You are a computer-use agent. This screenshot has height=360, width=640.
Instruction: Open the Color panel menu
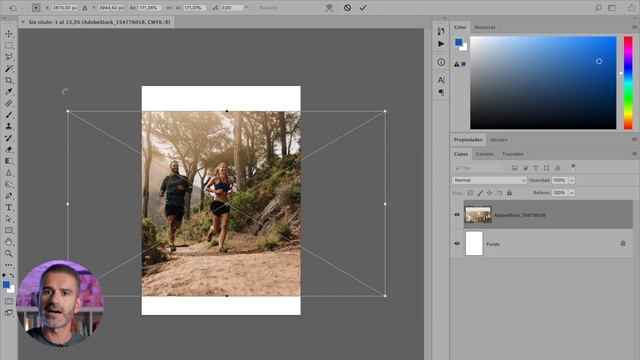click(634, 27)
